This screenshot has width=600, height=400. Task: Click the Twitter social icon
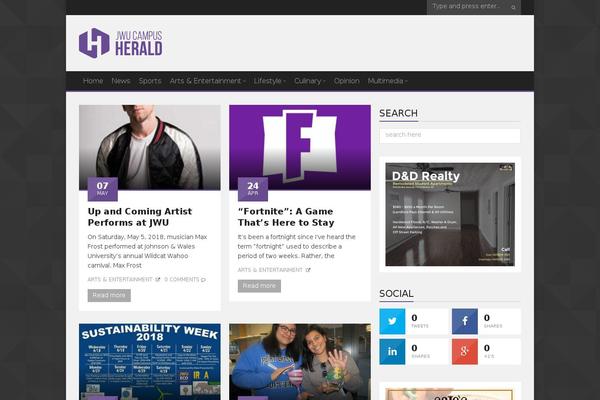click(392, 321)
